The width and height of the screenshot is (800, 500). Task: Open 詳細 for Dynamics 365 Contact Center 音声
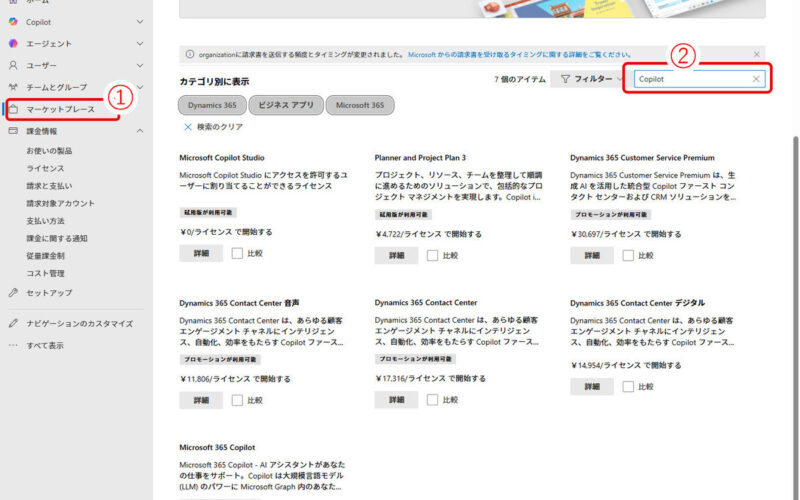pyautogui.click(x=201, y=401)
